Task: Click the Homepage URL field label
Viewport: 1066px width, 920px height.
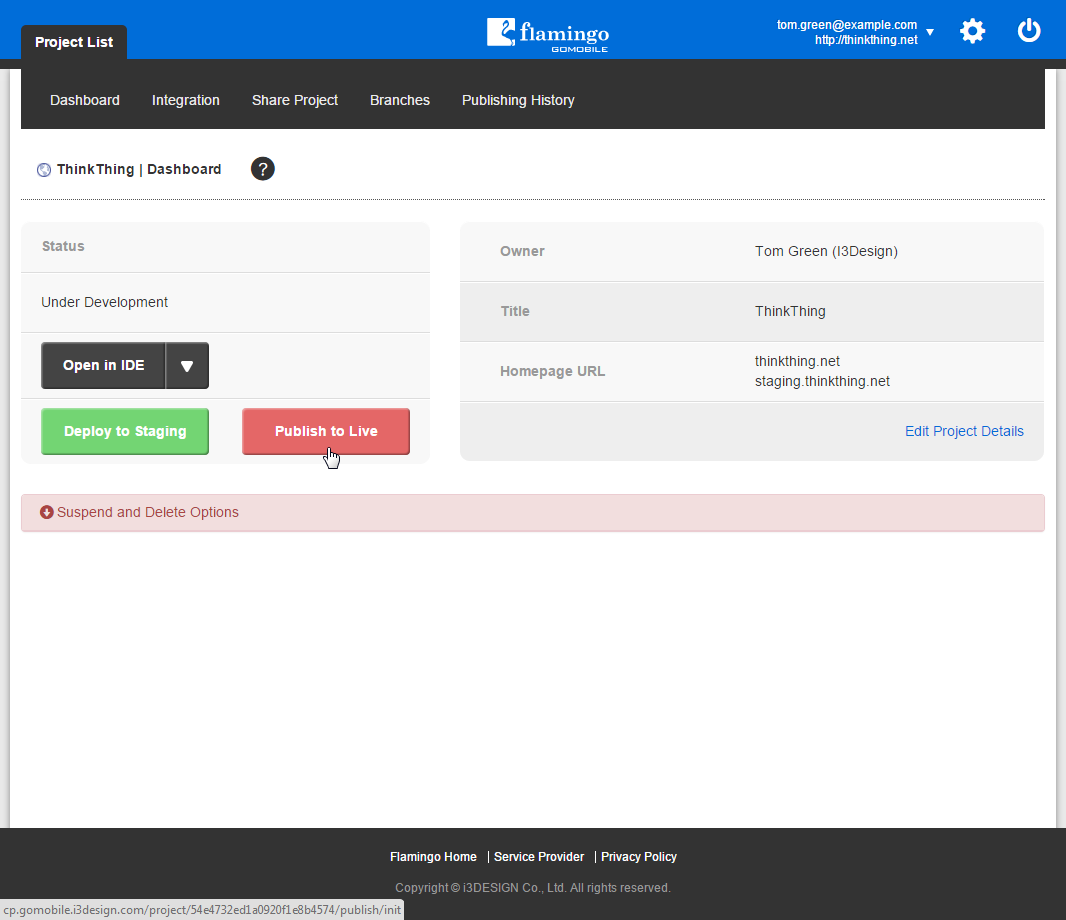Action: pyautogui.click(x=552, y=372)
